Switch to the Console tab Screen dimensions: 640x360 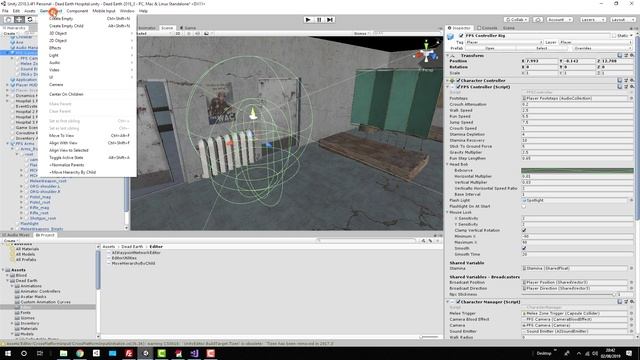click(x=487, y=28)
